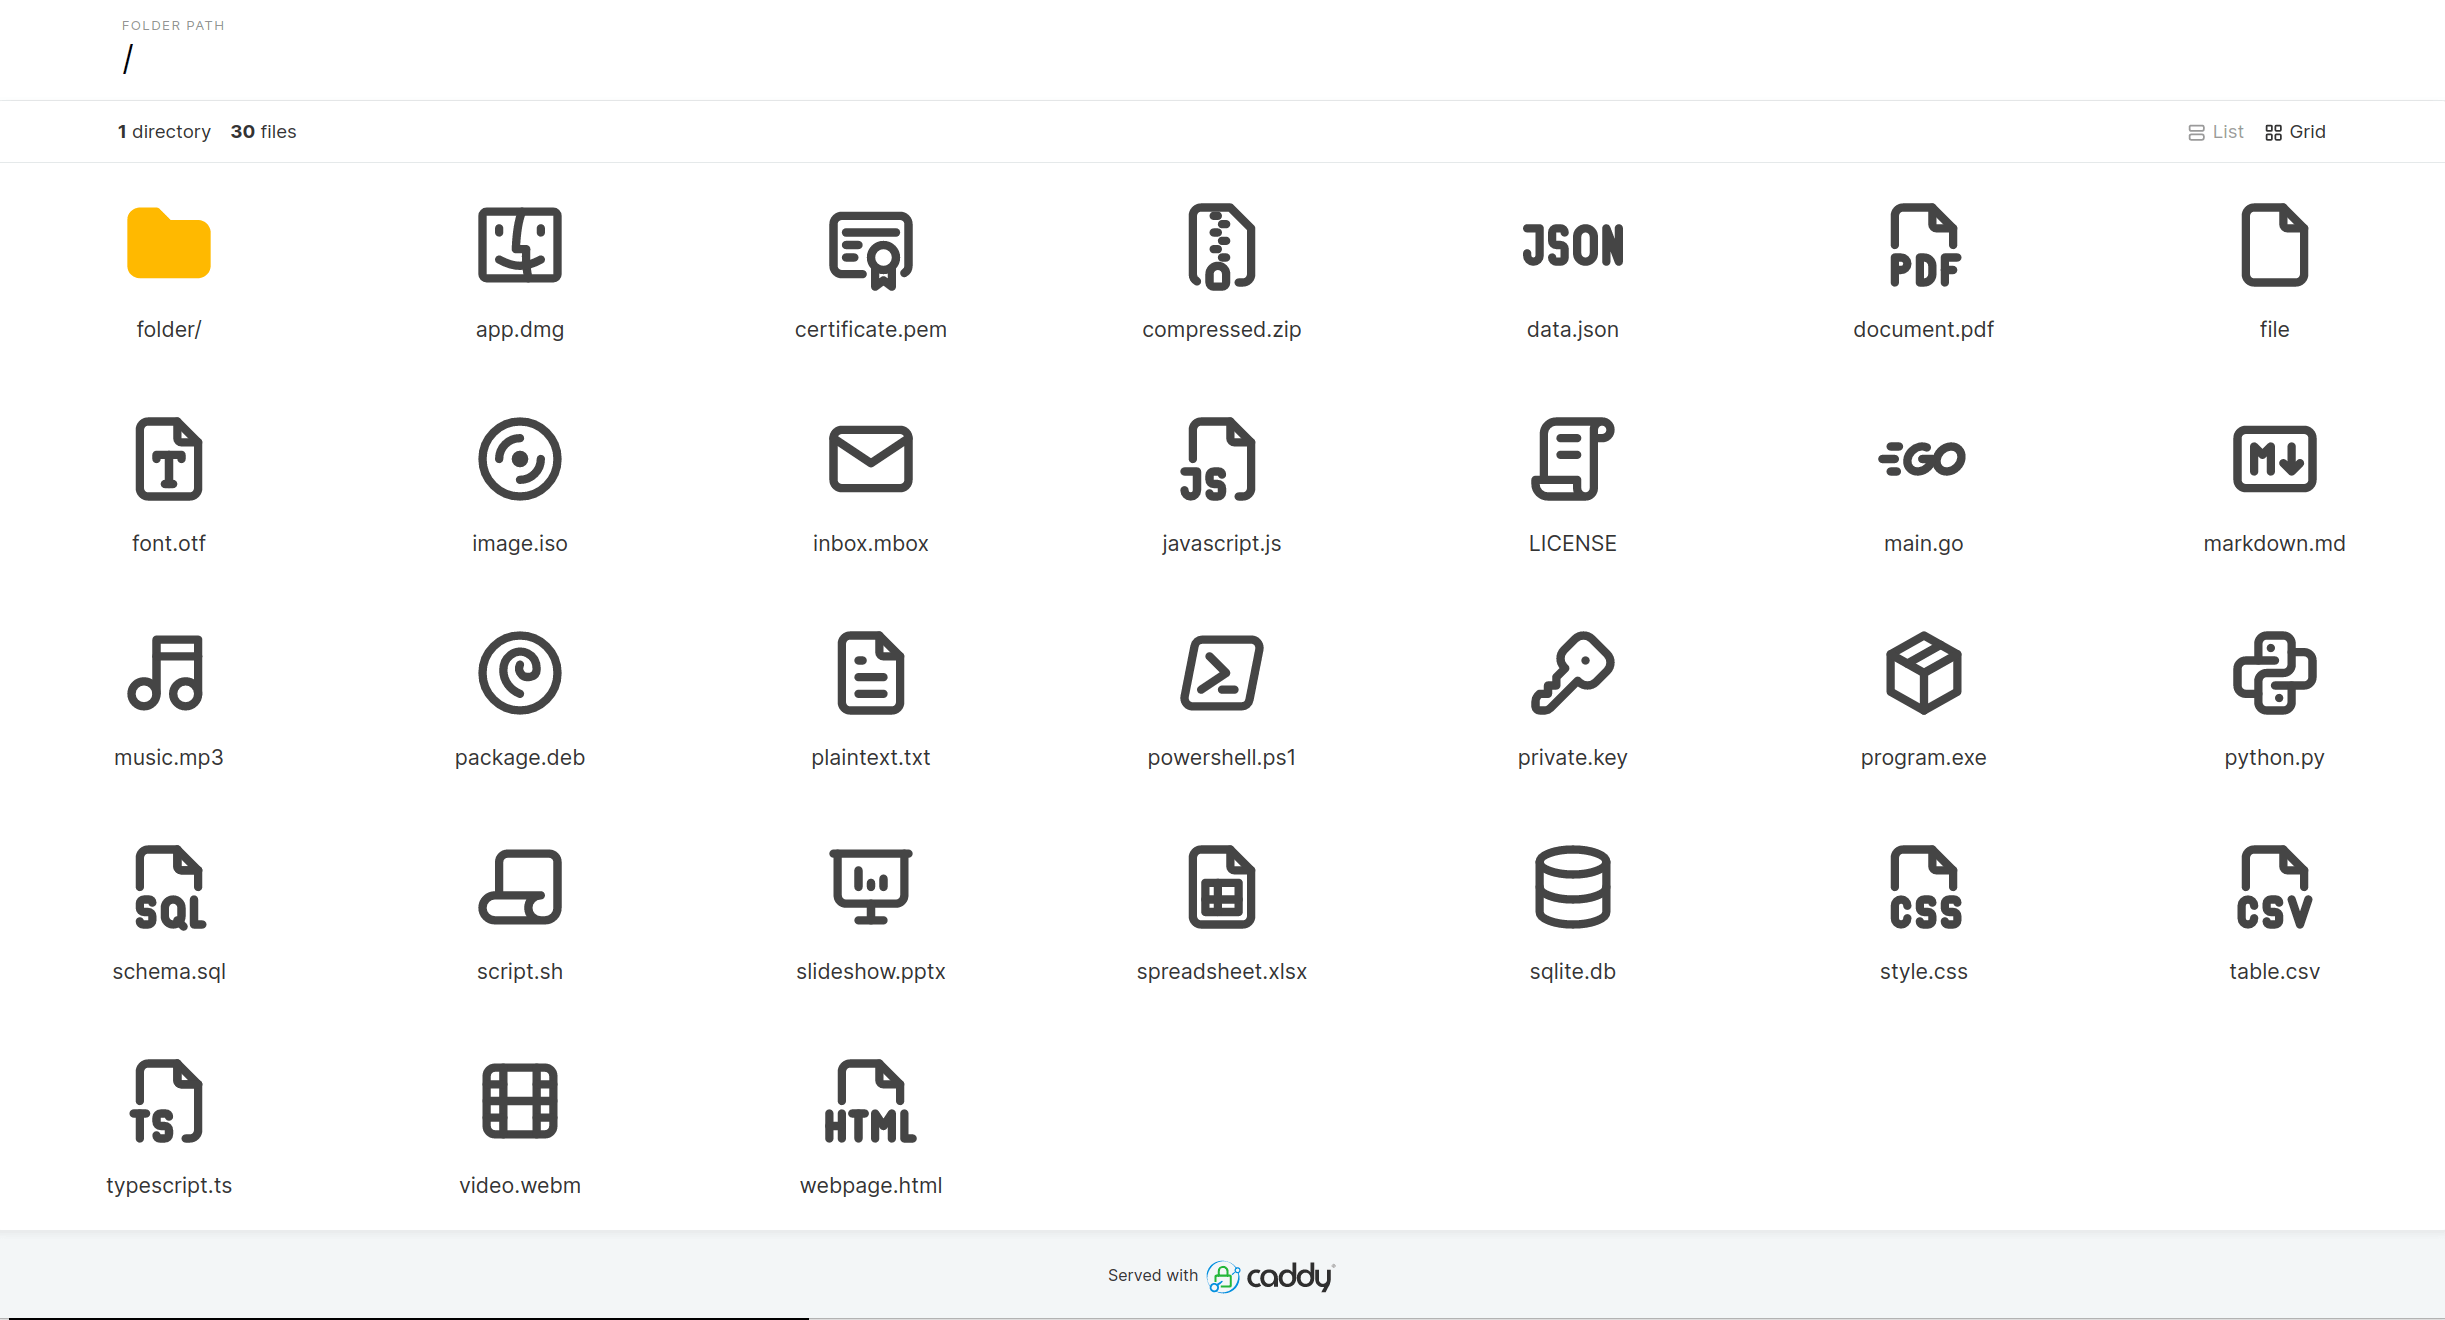2445x1320 pixels.
Task: Click the compressed.zip archive icon
Action: pos(1221,246)
